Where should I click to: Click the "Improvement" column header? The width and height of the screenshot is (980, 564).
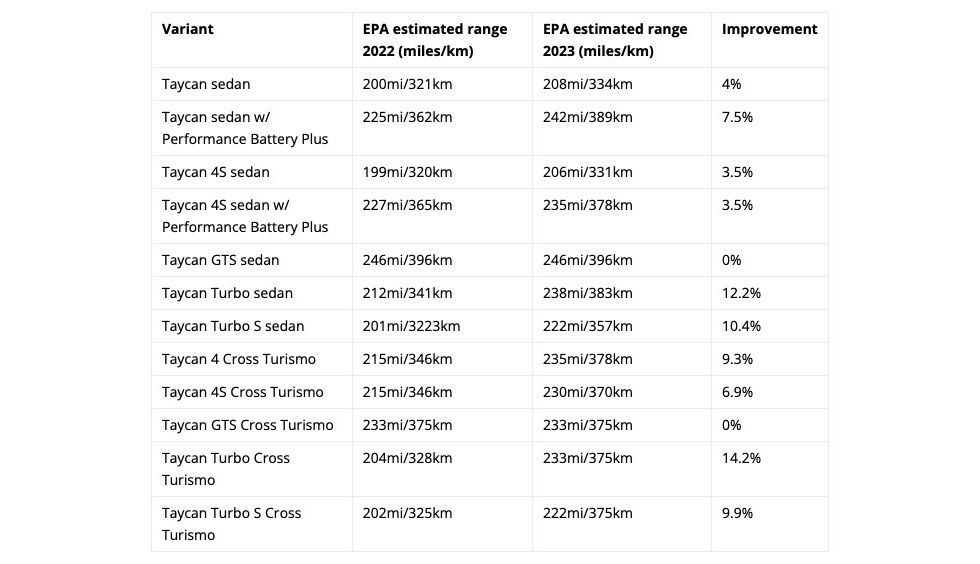769,29
